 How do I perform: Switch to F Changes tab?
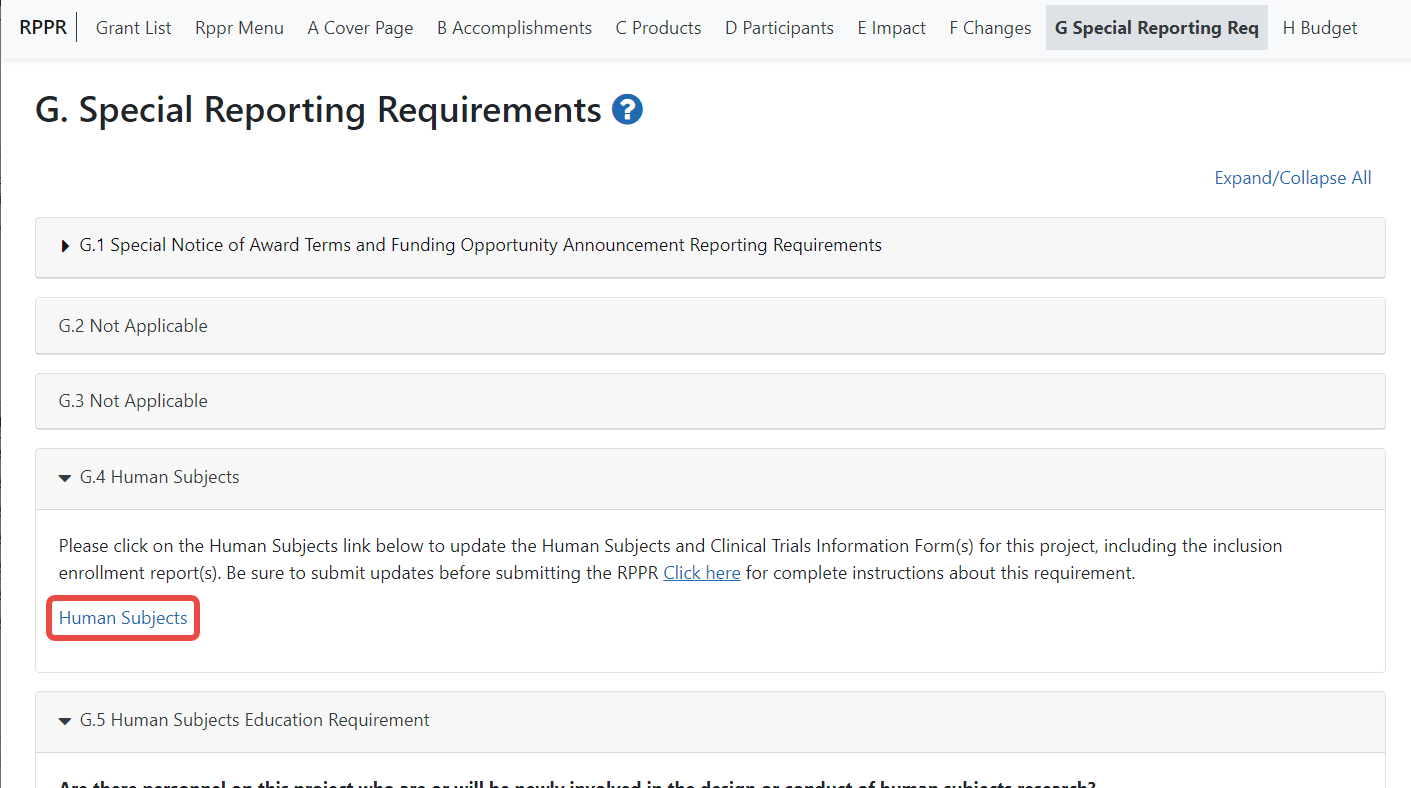point(990,28)
